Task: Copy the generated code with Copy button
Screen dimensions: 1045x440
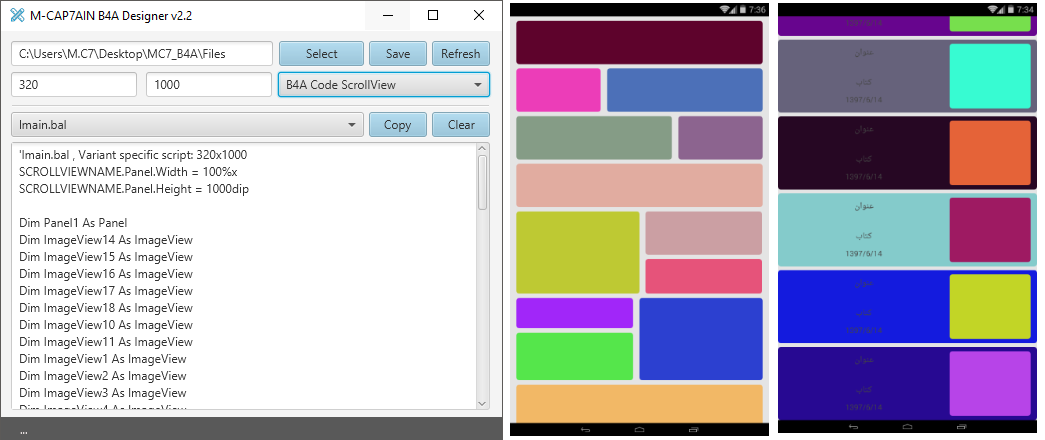Action: (x=397, y=125)
